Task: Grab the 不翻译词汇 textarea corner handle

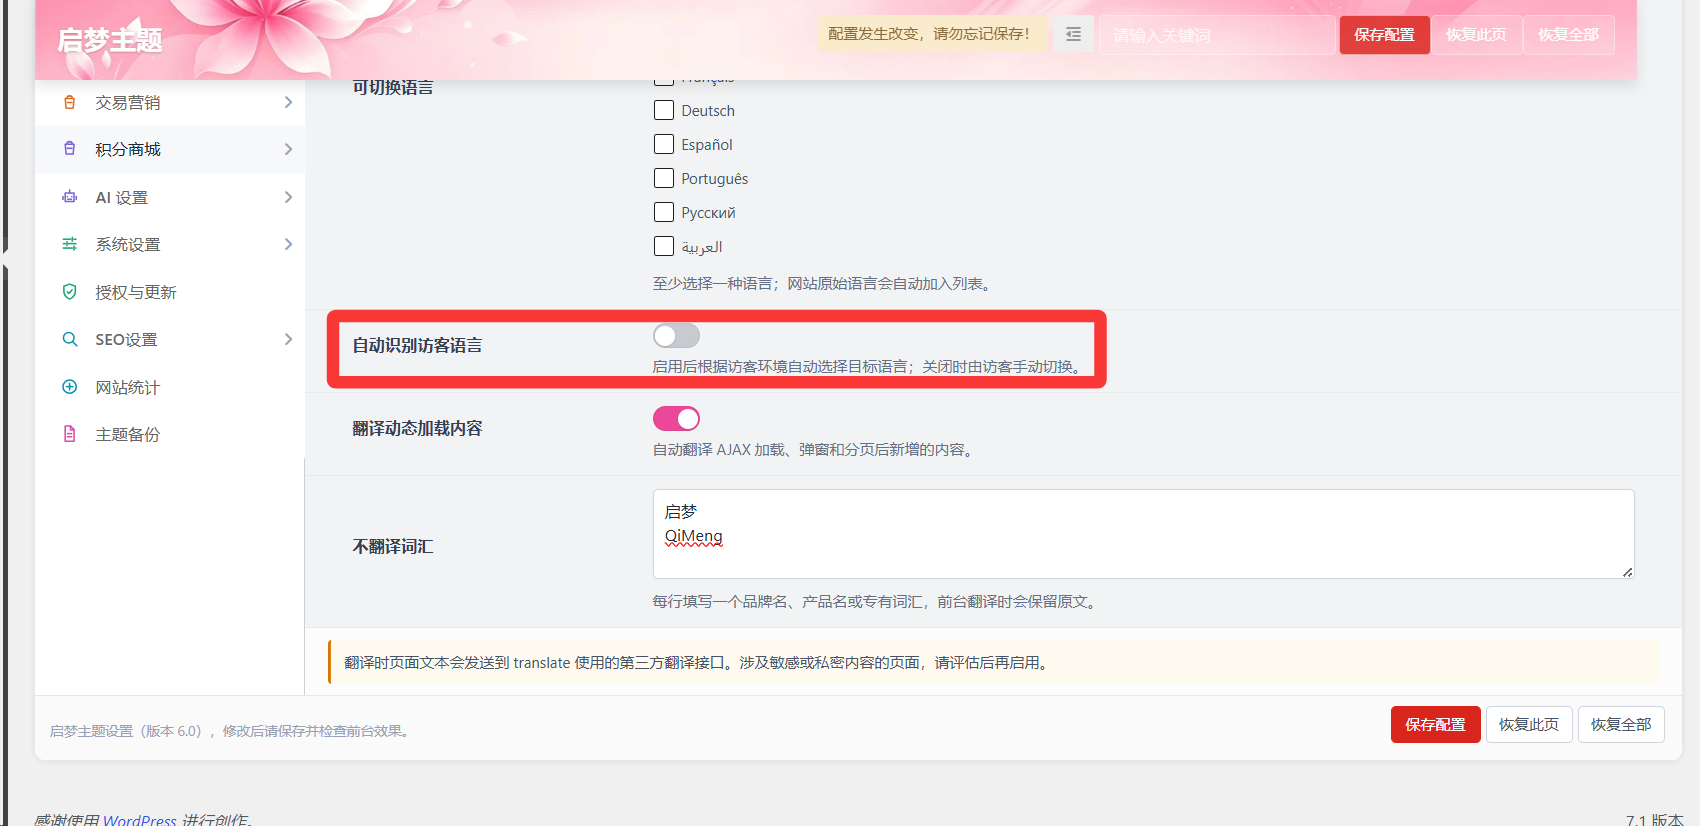Action: 1627,572
